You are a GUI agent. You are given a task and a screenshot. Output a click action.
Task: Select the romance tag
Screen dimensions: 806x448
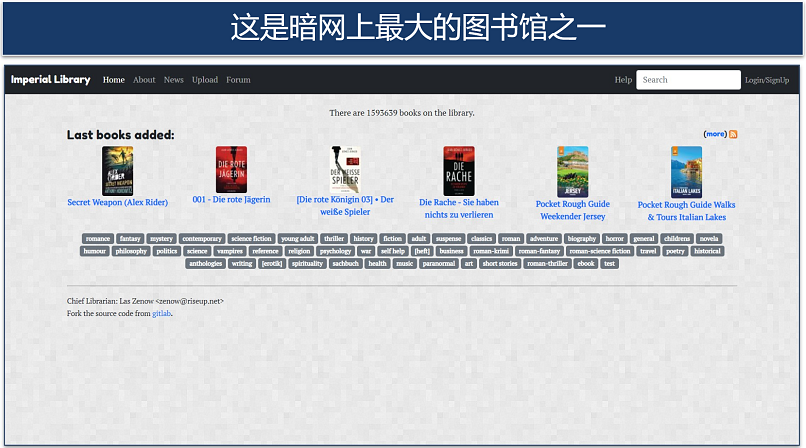(x=97, y=239)
